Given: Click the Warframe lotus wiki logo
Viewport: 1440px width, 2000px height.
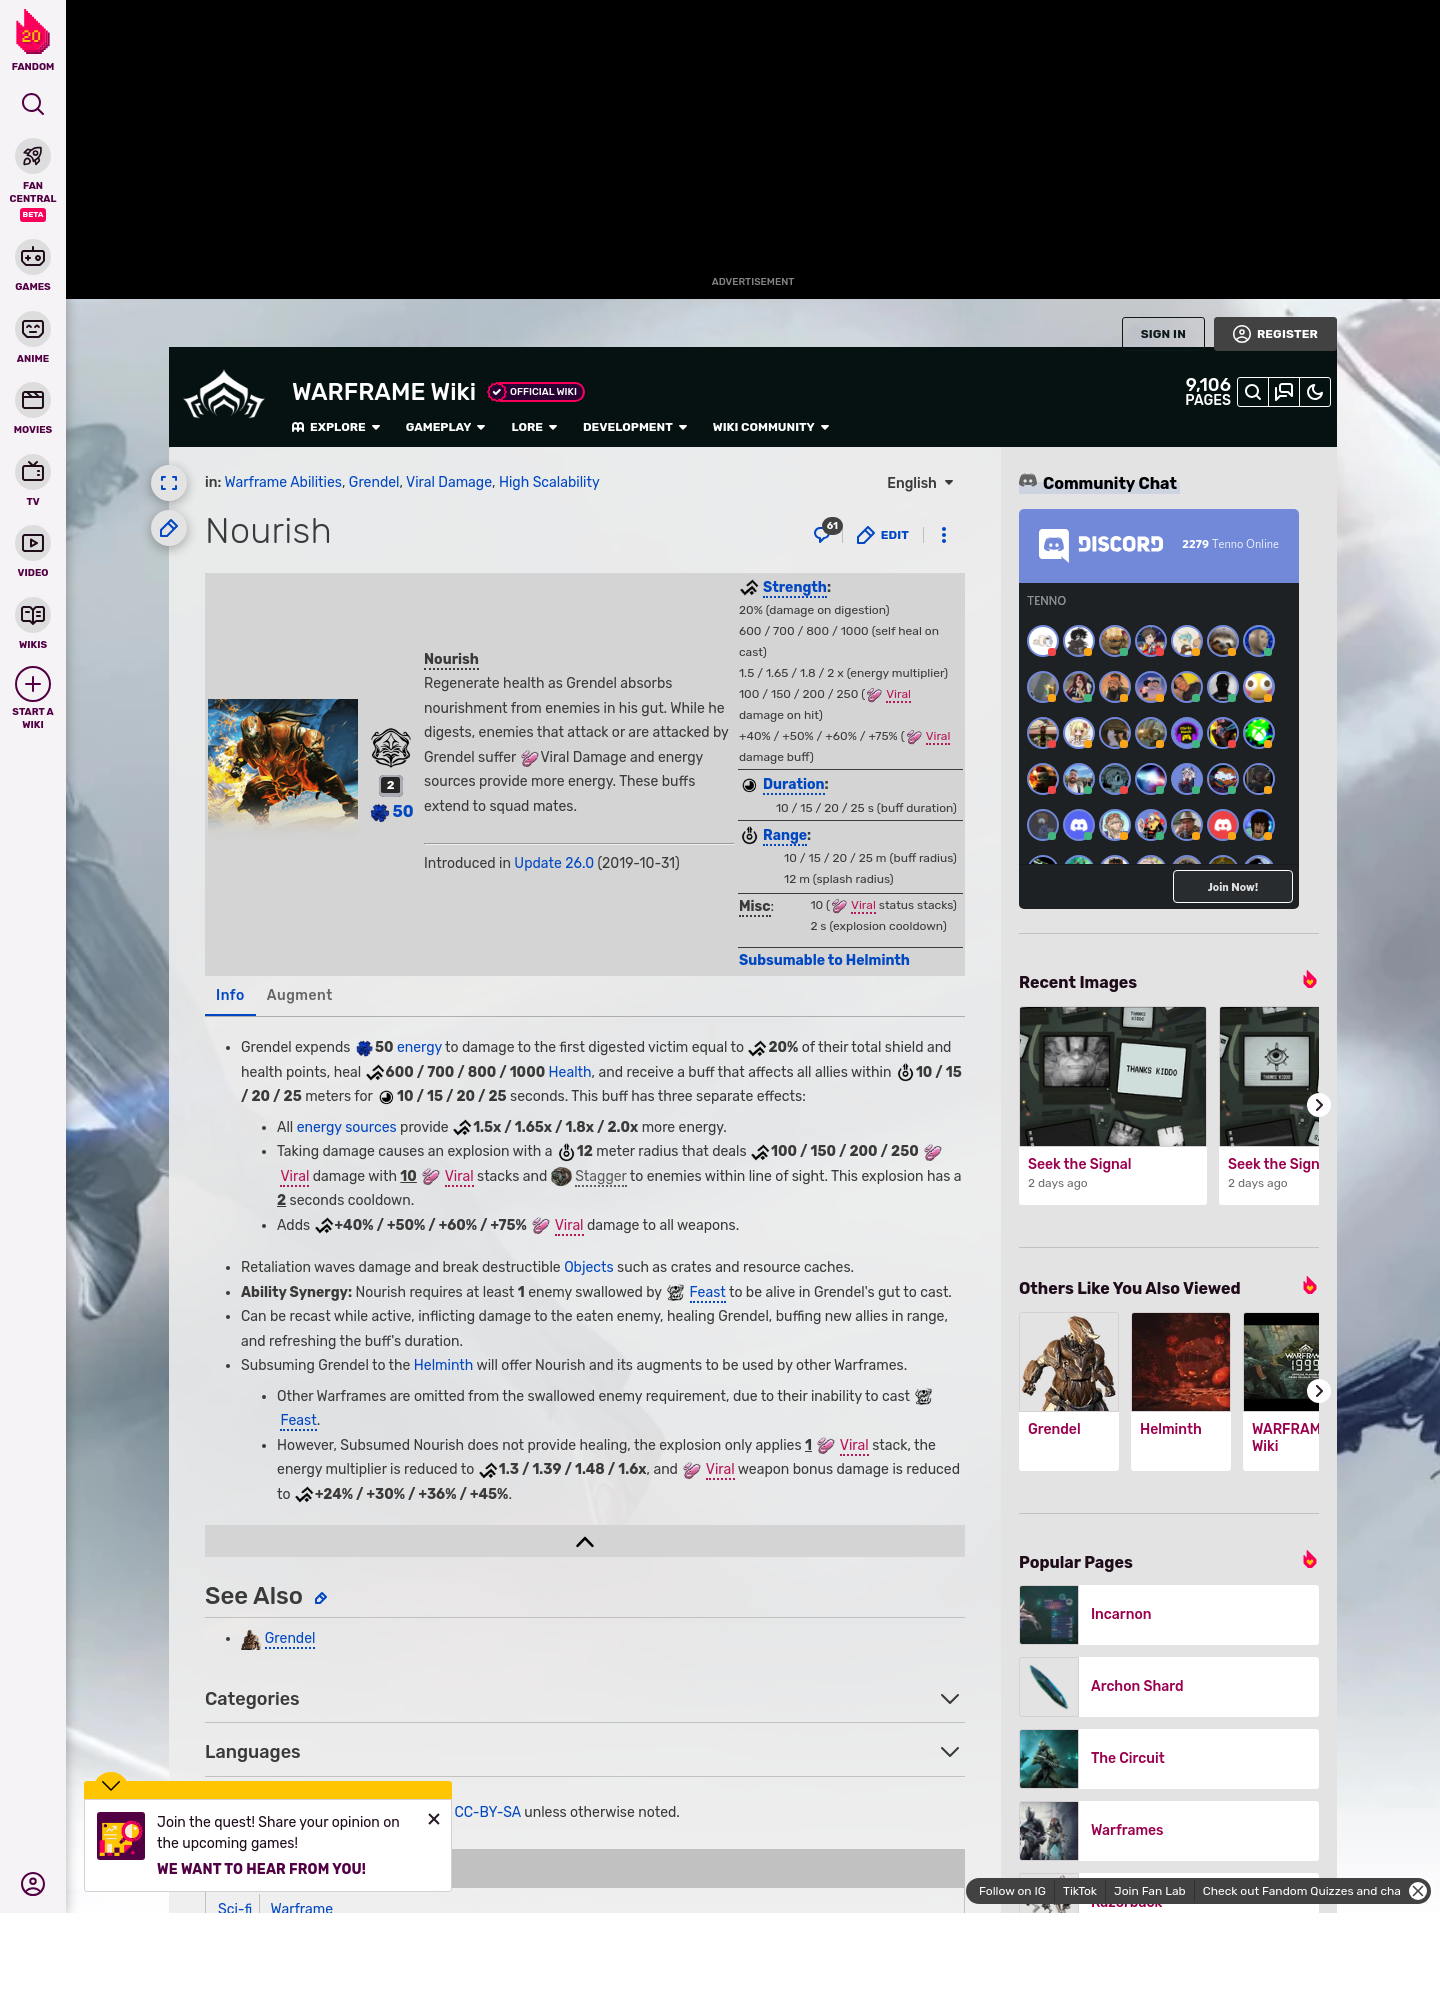Looking at the screenshot, I should (224, 396).
